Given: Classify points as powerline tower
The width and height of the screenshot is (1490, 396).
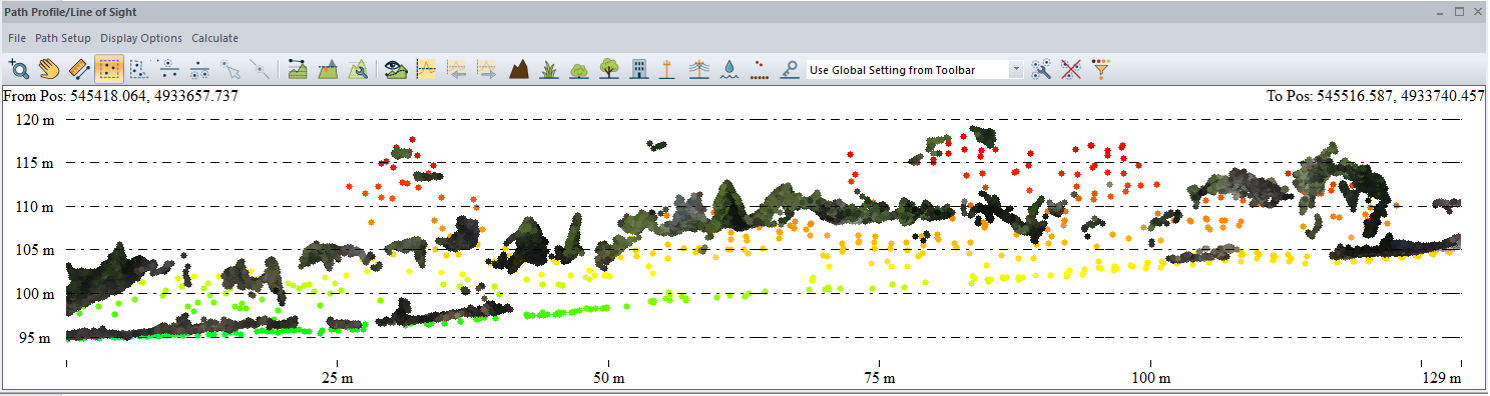Looking at the screenshot, I should coord(700,69).
